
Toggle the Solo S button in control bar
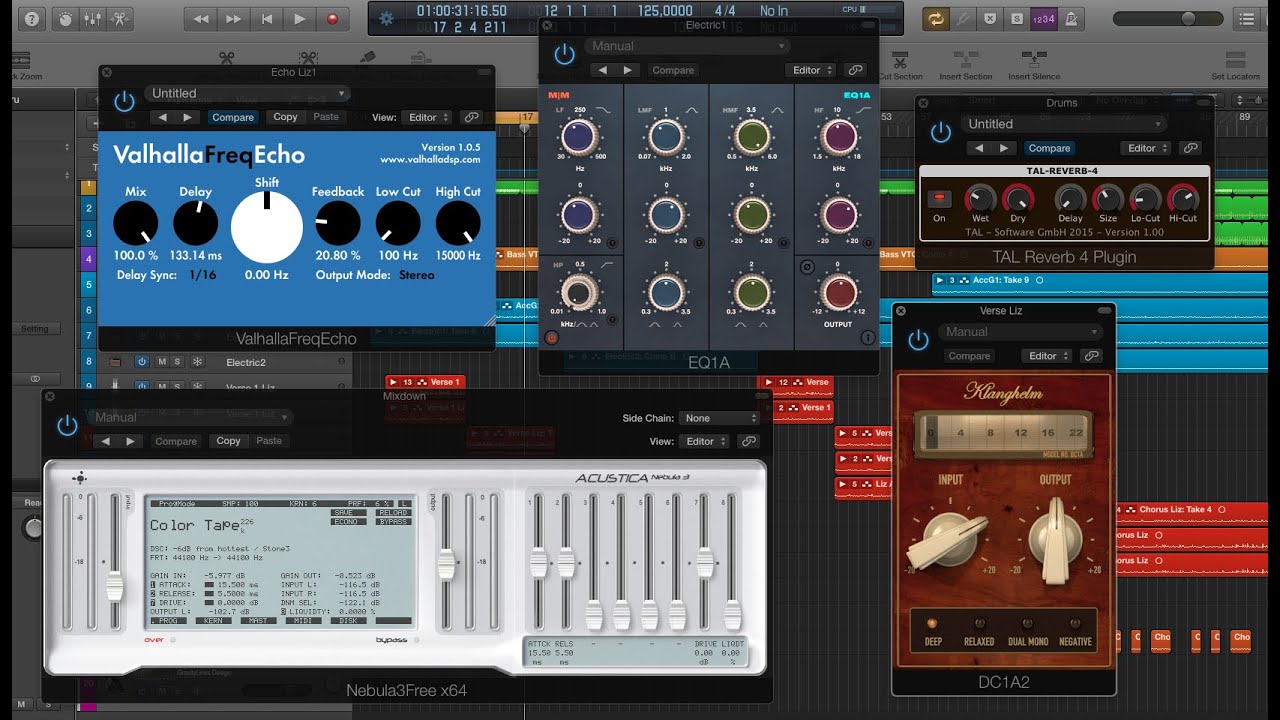[1017, 18]
